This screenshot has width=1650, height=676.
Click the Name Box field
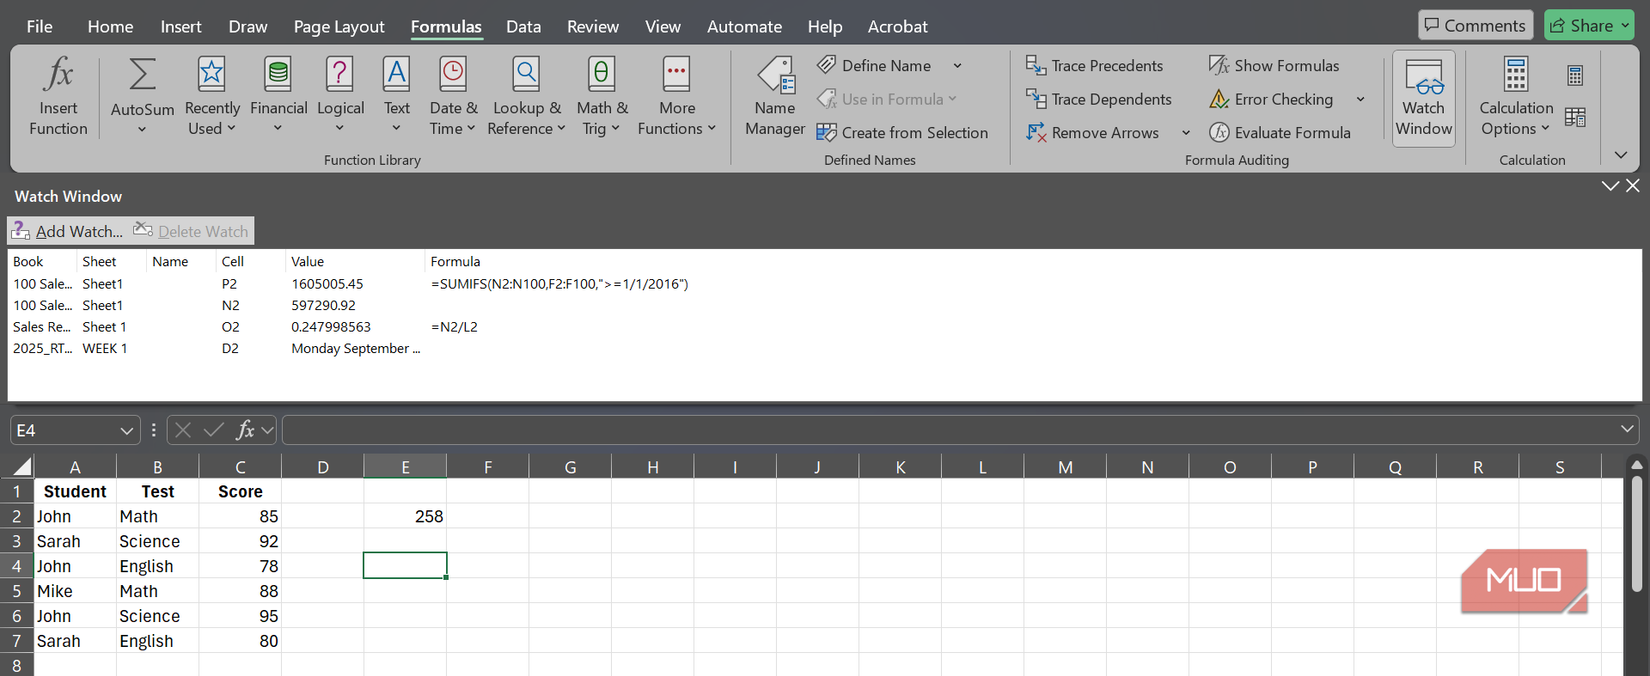65,430
